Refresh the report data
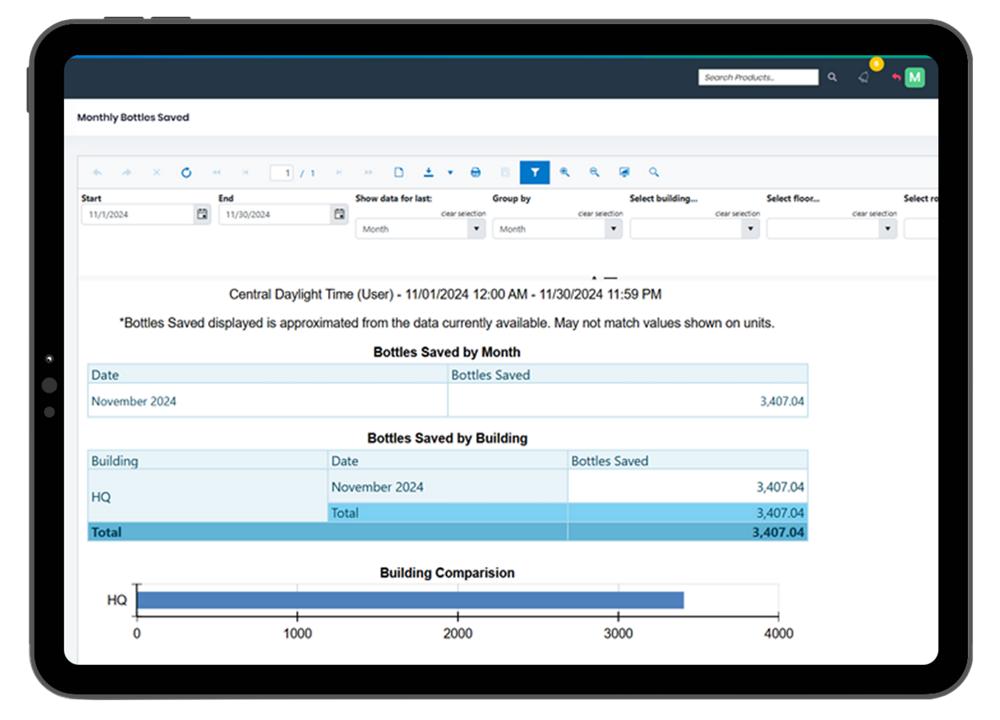The image size is (1000, 720). (x=187, y=172)
